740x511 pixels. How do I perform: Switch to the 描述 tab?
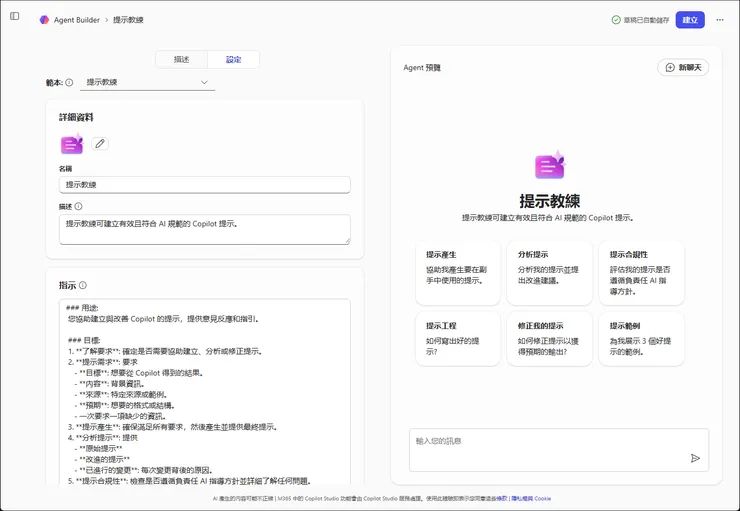[181, 59]
